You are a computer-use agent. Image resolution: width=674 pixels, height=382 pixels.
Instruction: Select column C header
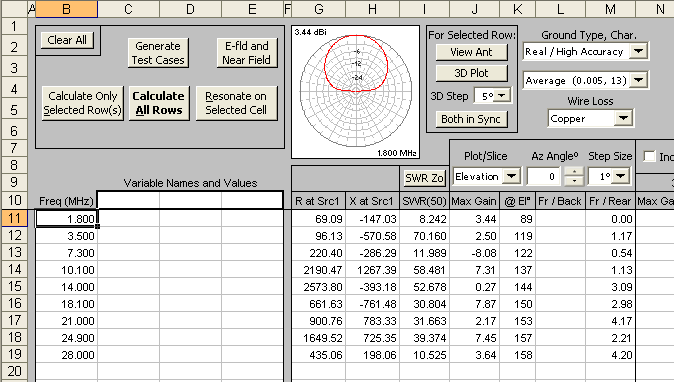click(x=128, y=9)
